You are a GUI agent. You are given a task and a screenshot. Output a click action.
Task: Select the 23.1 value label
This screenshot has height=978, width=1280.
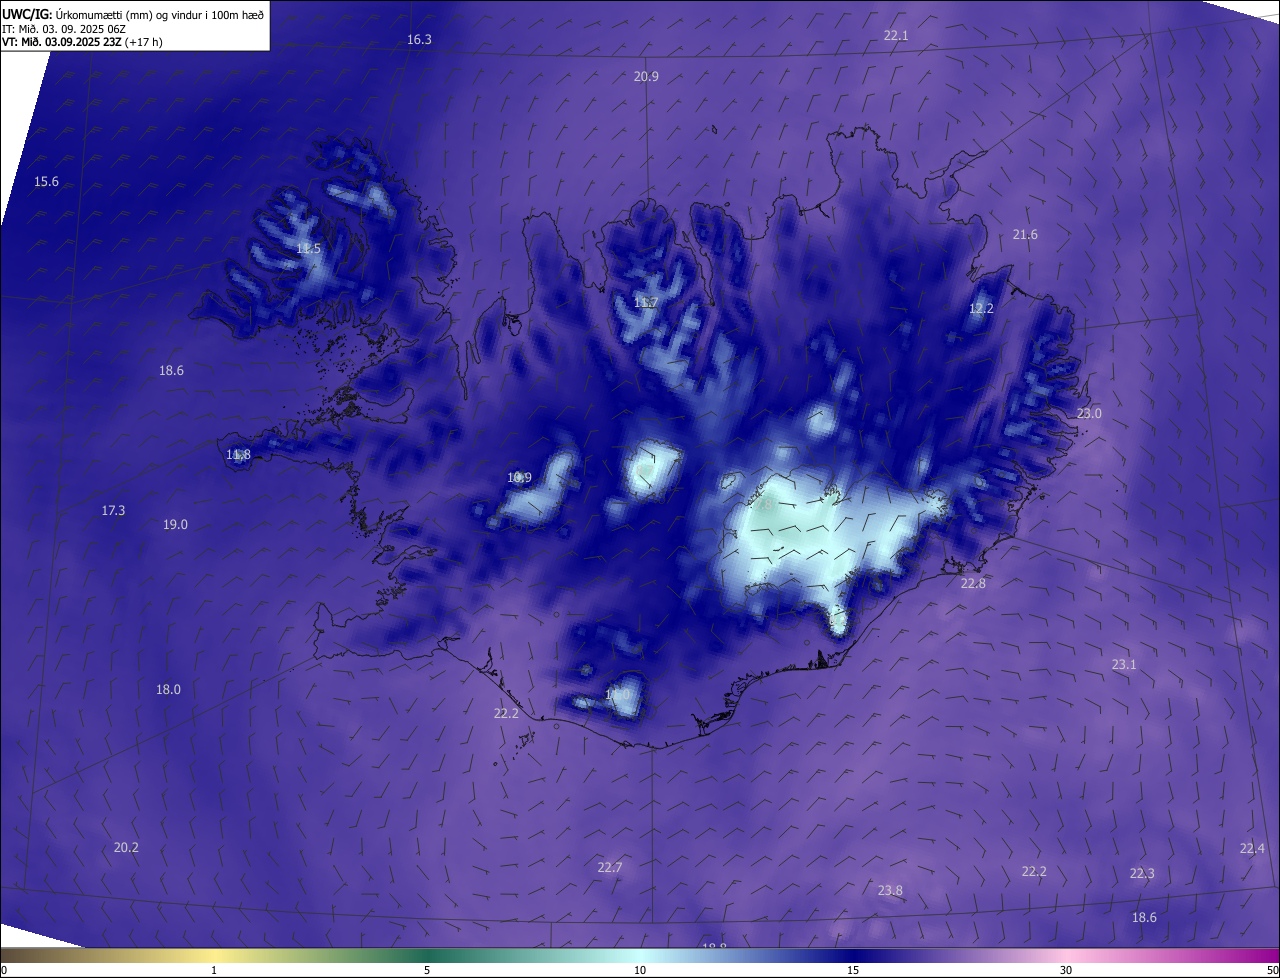click(x=1124, y=665)
